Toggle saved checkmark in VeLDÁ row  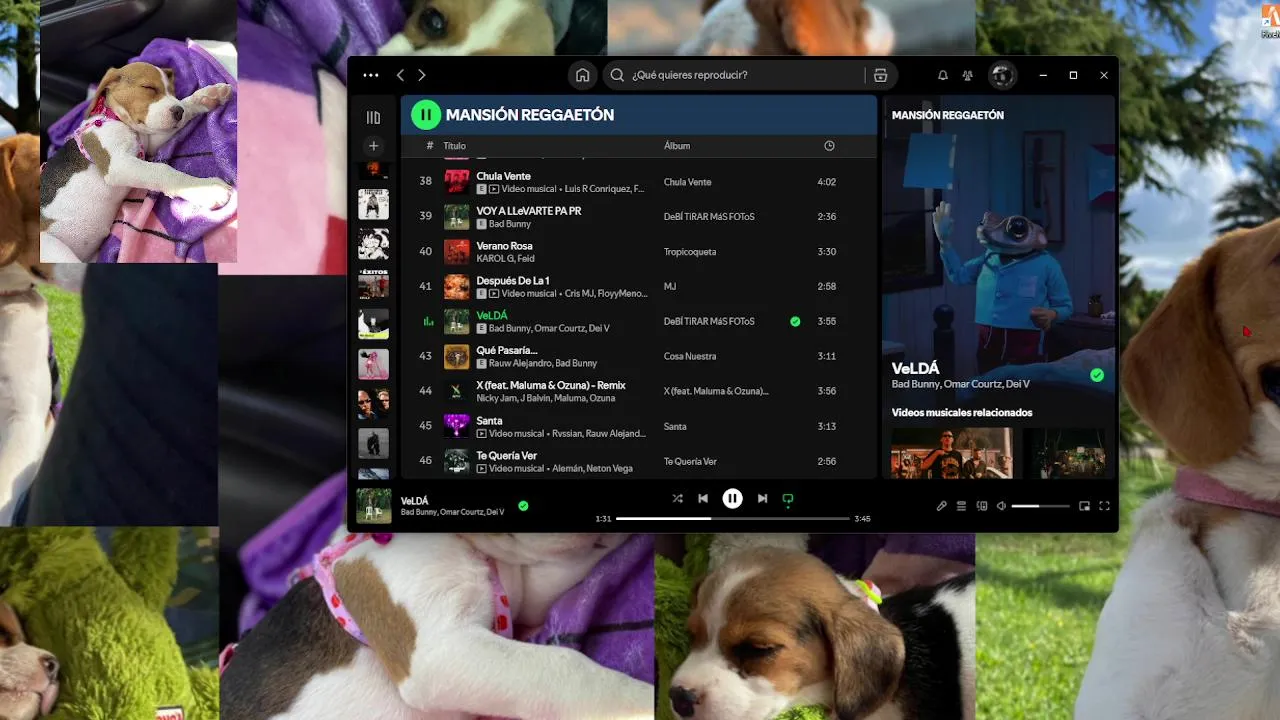[795, 322]
